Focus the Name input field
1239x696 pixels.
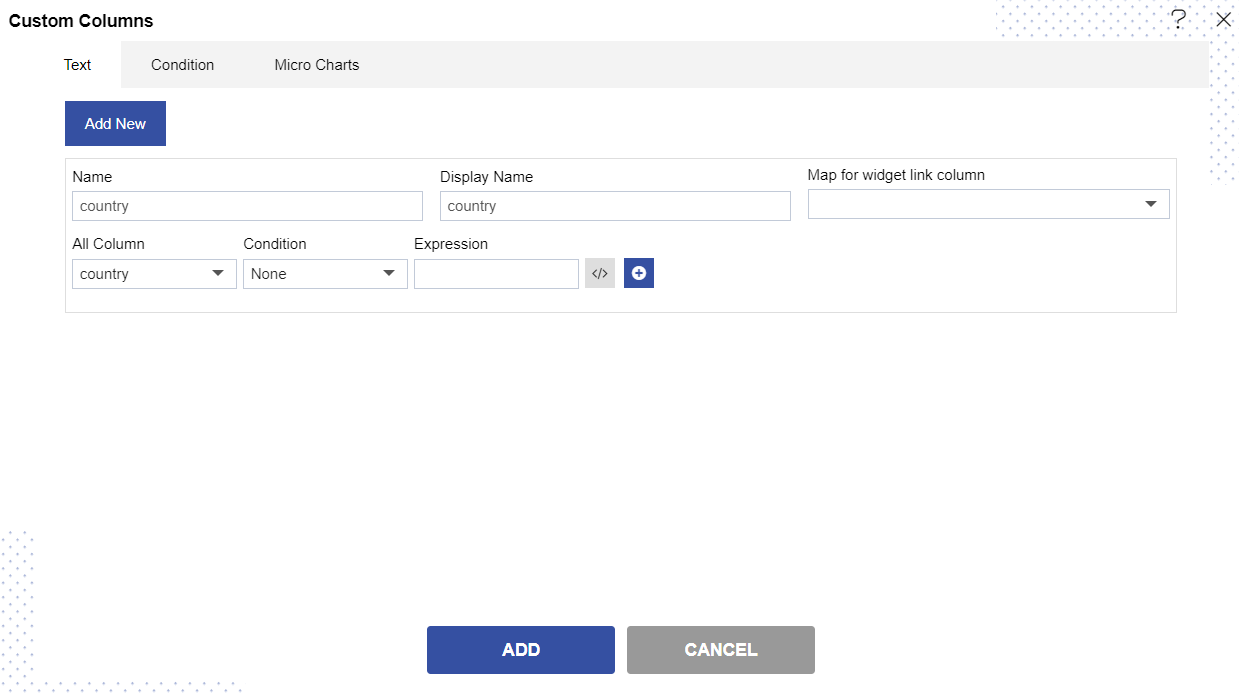[247, 206]
